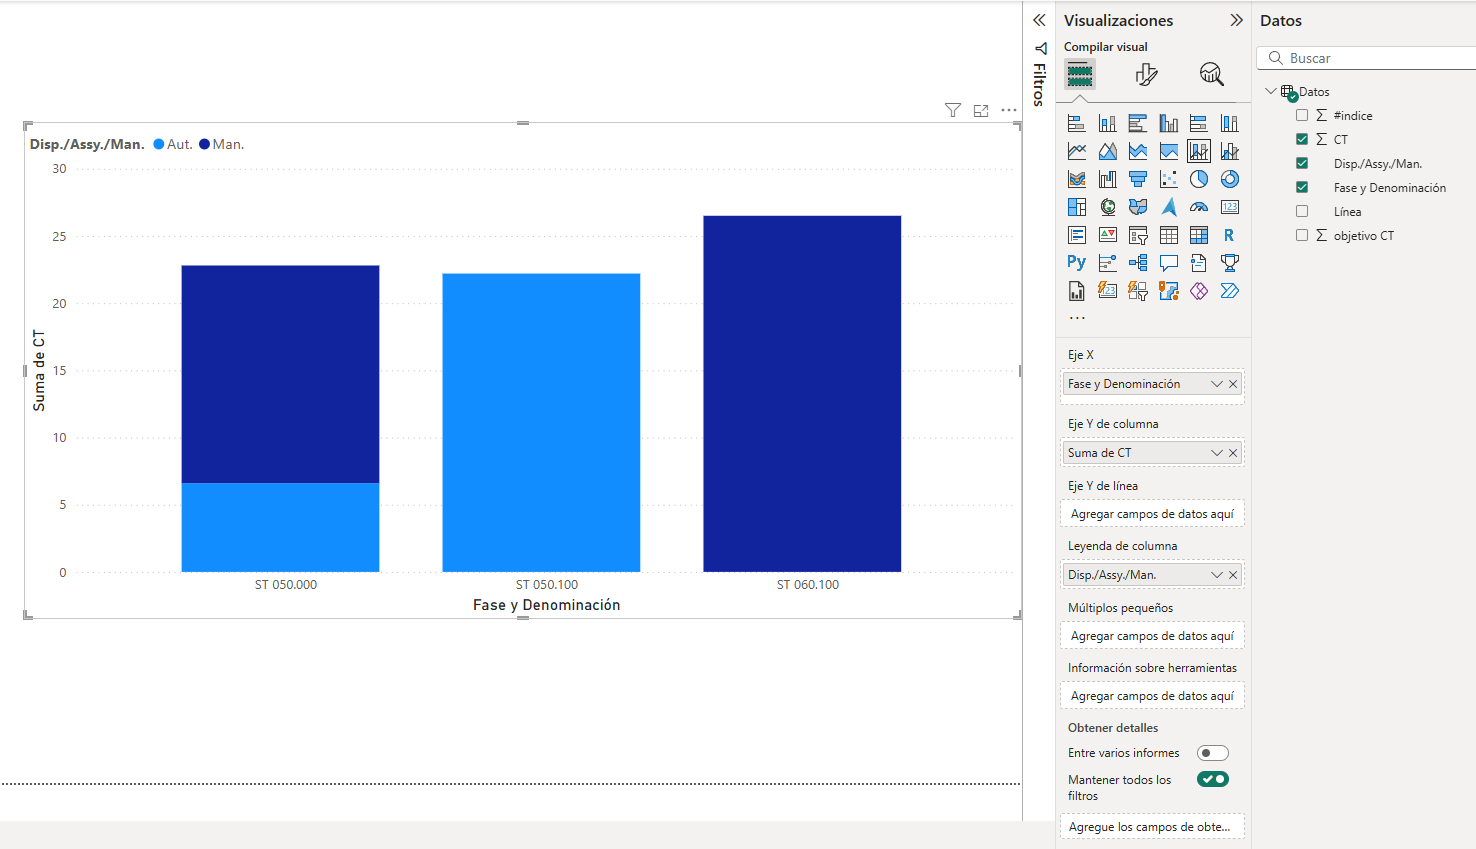Open Suma de CT field dropdown
Image resolution: width=1476 pixels, height=849 pixels.
(x=1217, y=453)
